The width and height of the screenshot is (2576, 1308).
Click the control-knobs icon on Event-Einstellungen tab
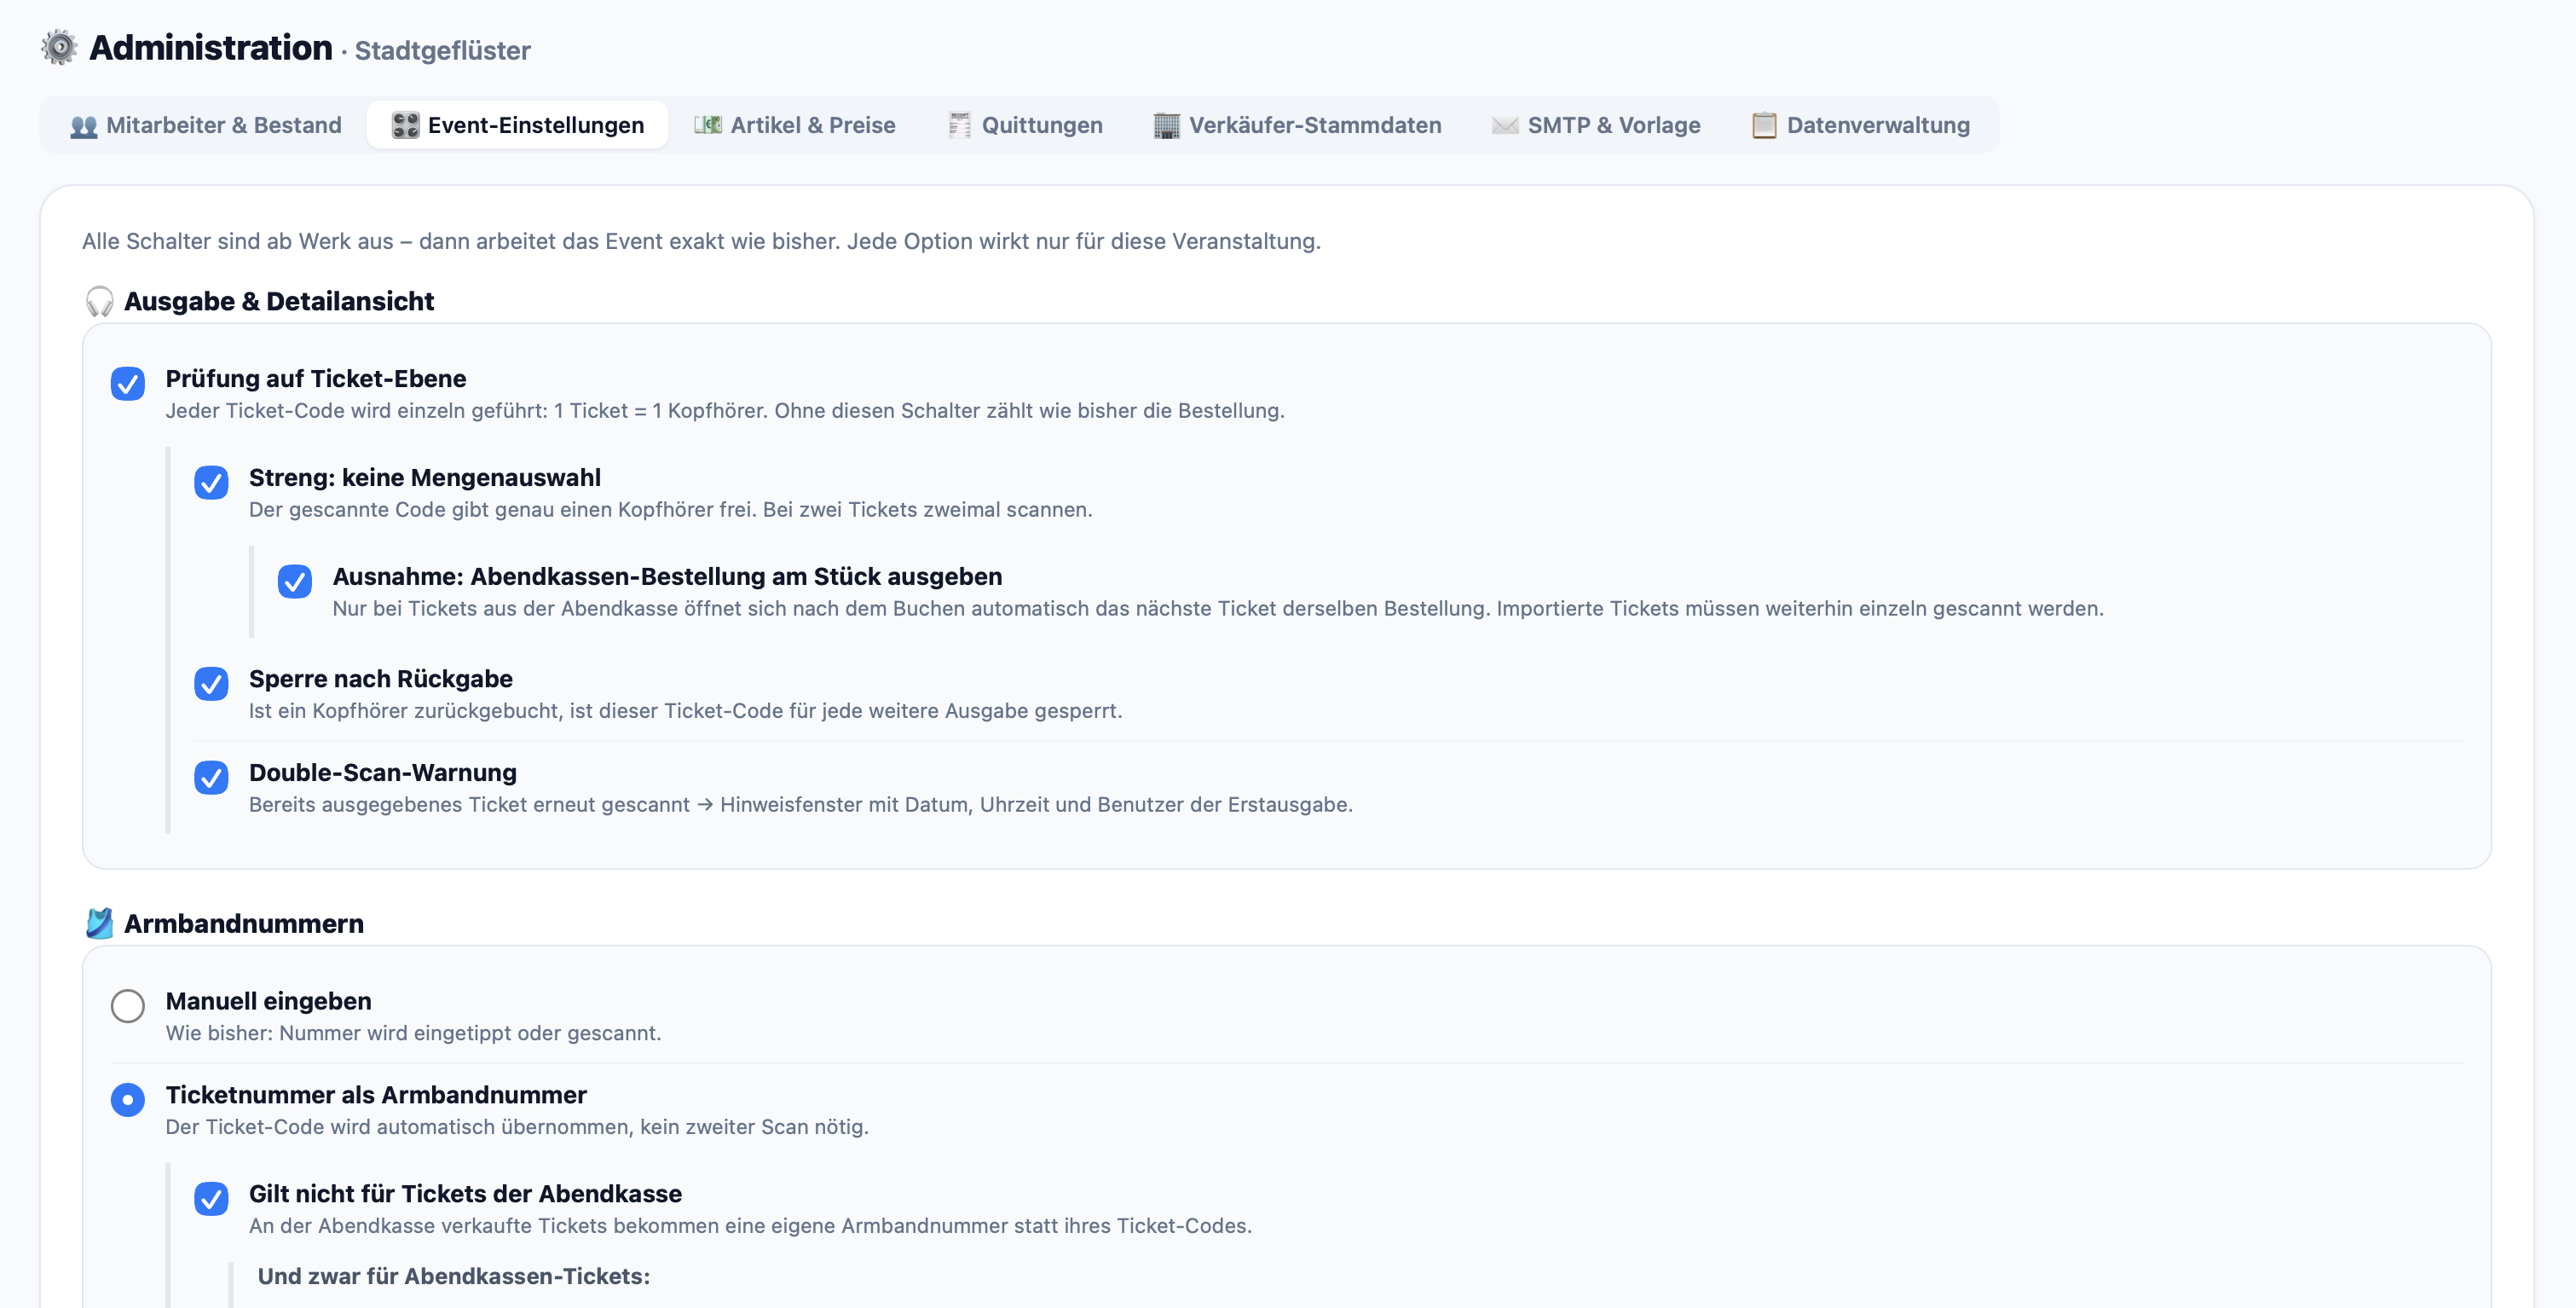[405, 125]
